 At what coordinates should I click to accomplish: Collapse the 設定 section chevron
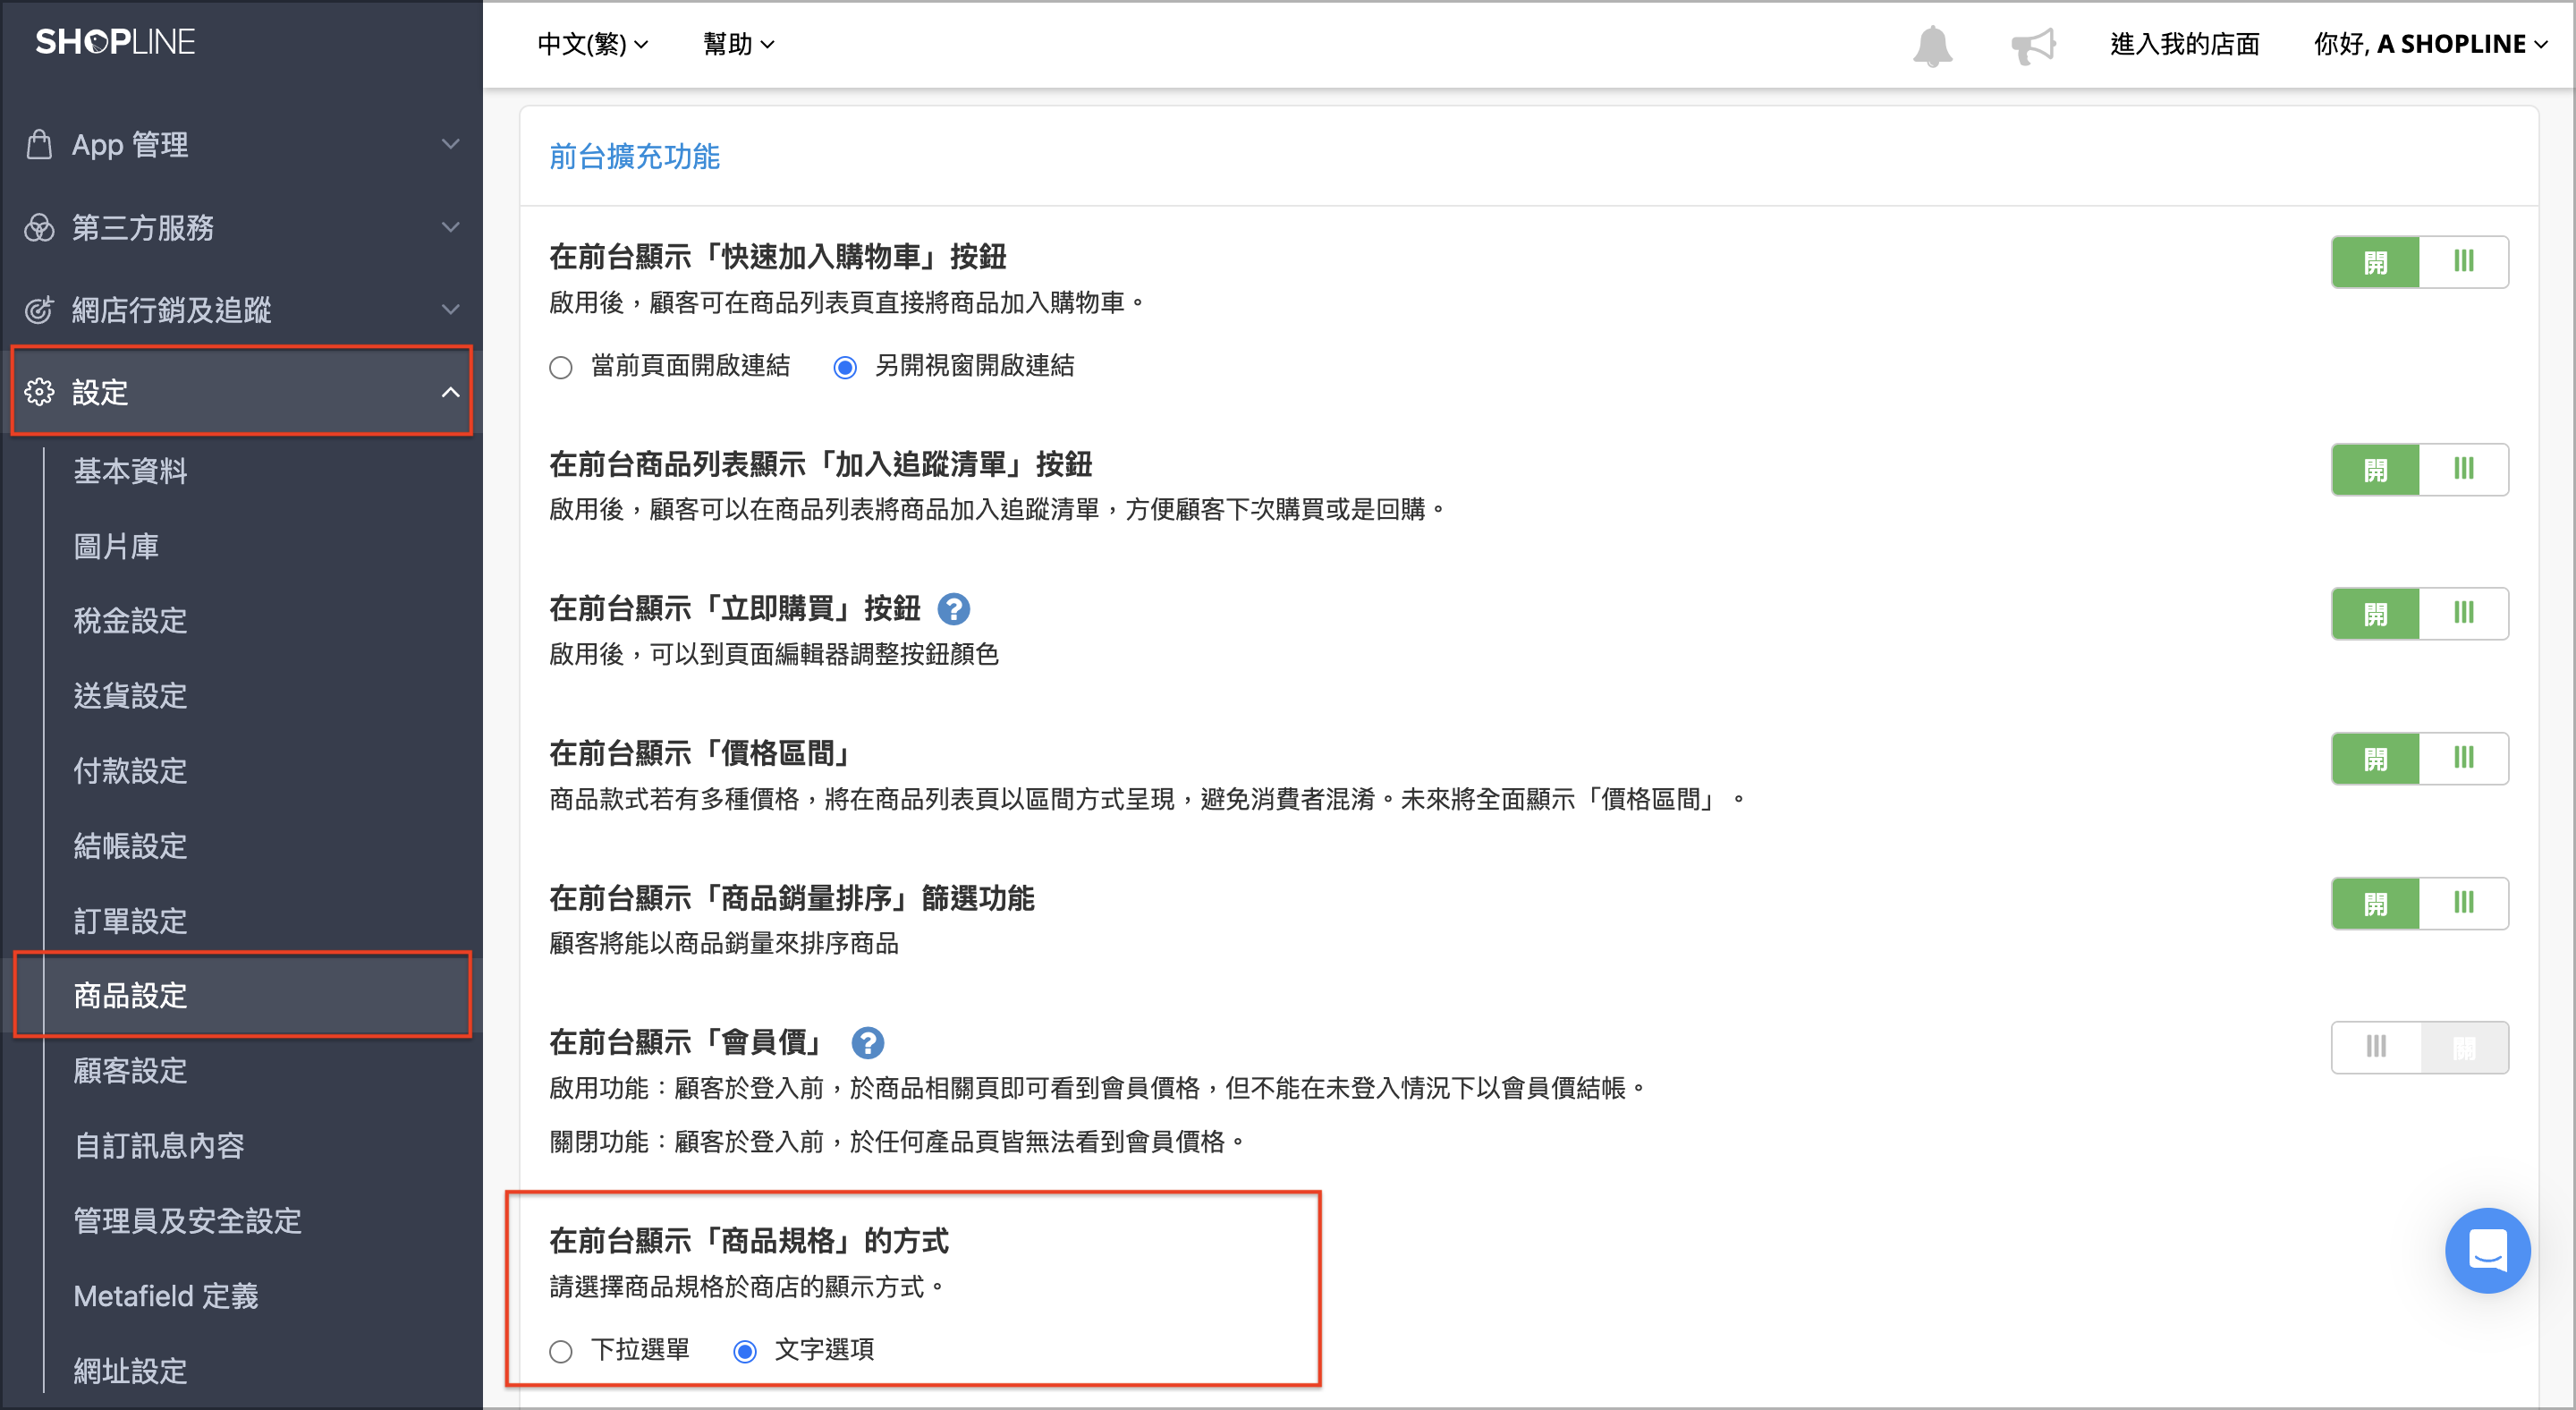click(x=451, y=392)
